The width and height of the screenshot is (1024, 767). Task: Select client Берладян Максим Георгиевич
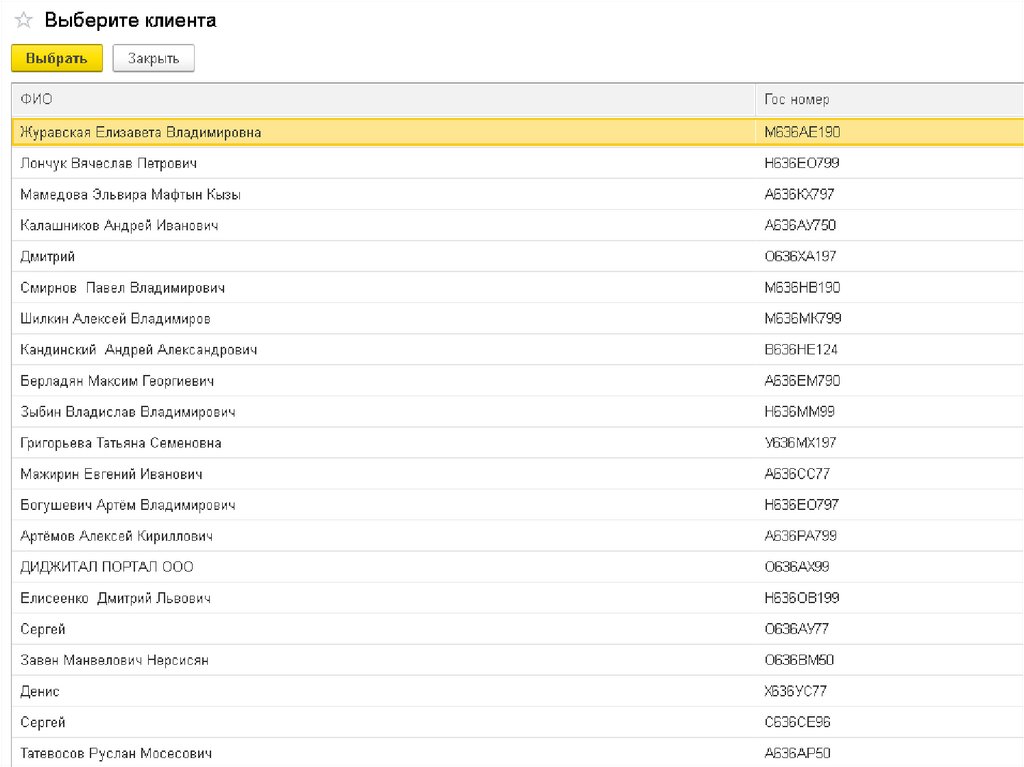tap(117, 381)
